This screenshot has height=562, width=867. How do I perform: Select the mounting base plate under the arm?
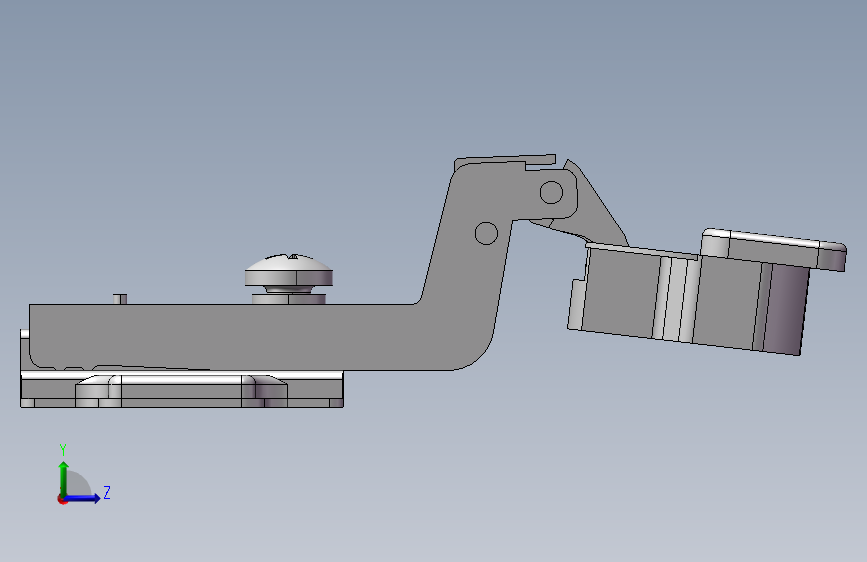pyautogui.click(x=181, y=390)
